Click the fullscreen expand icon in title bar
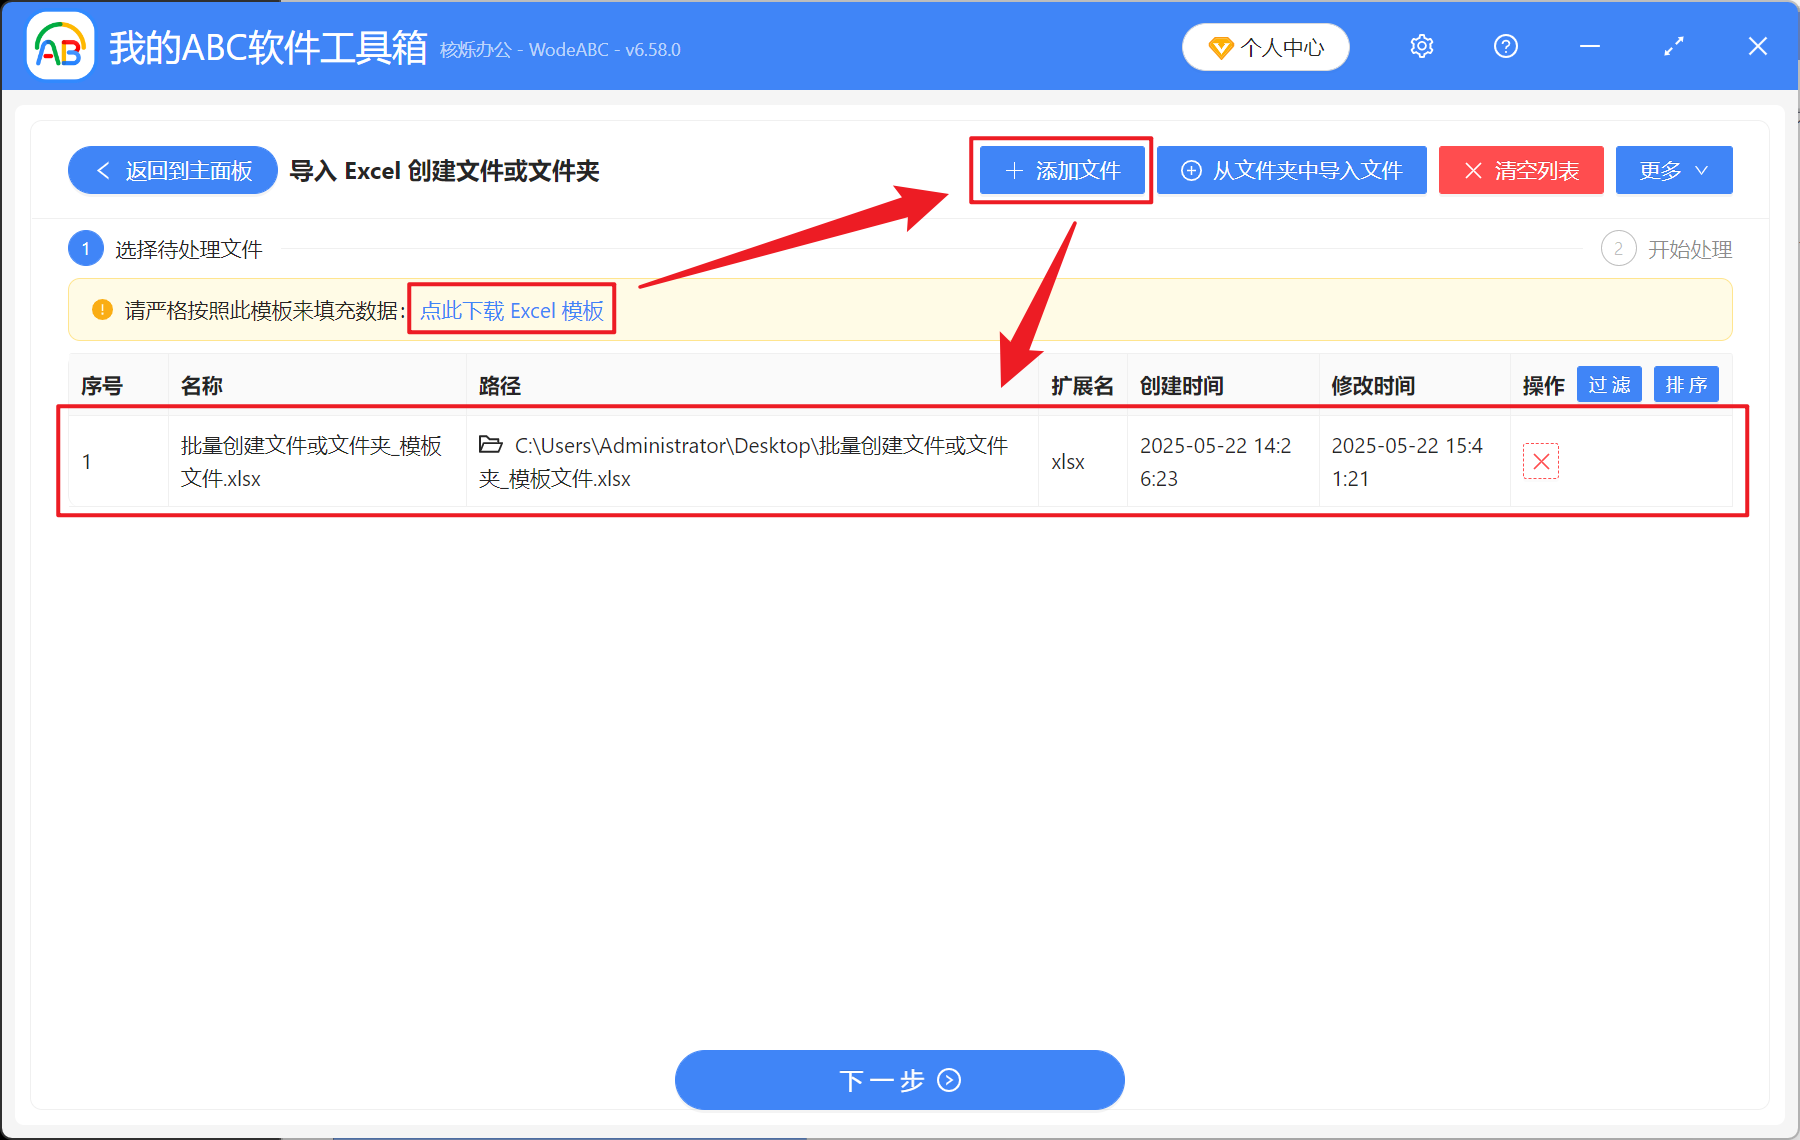Screen dimensions: 1800x1140 [1673, 46]
